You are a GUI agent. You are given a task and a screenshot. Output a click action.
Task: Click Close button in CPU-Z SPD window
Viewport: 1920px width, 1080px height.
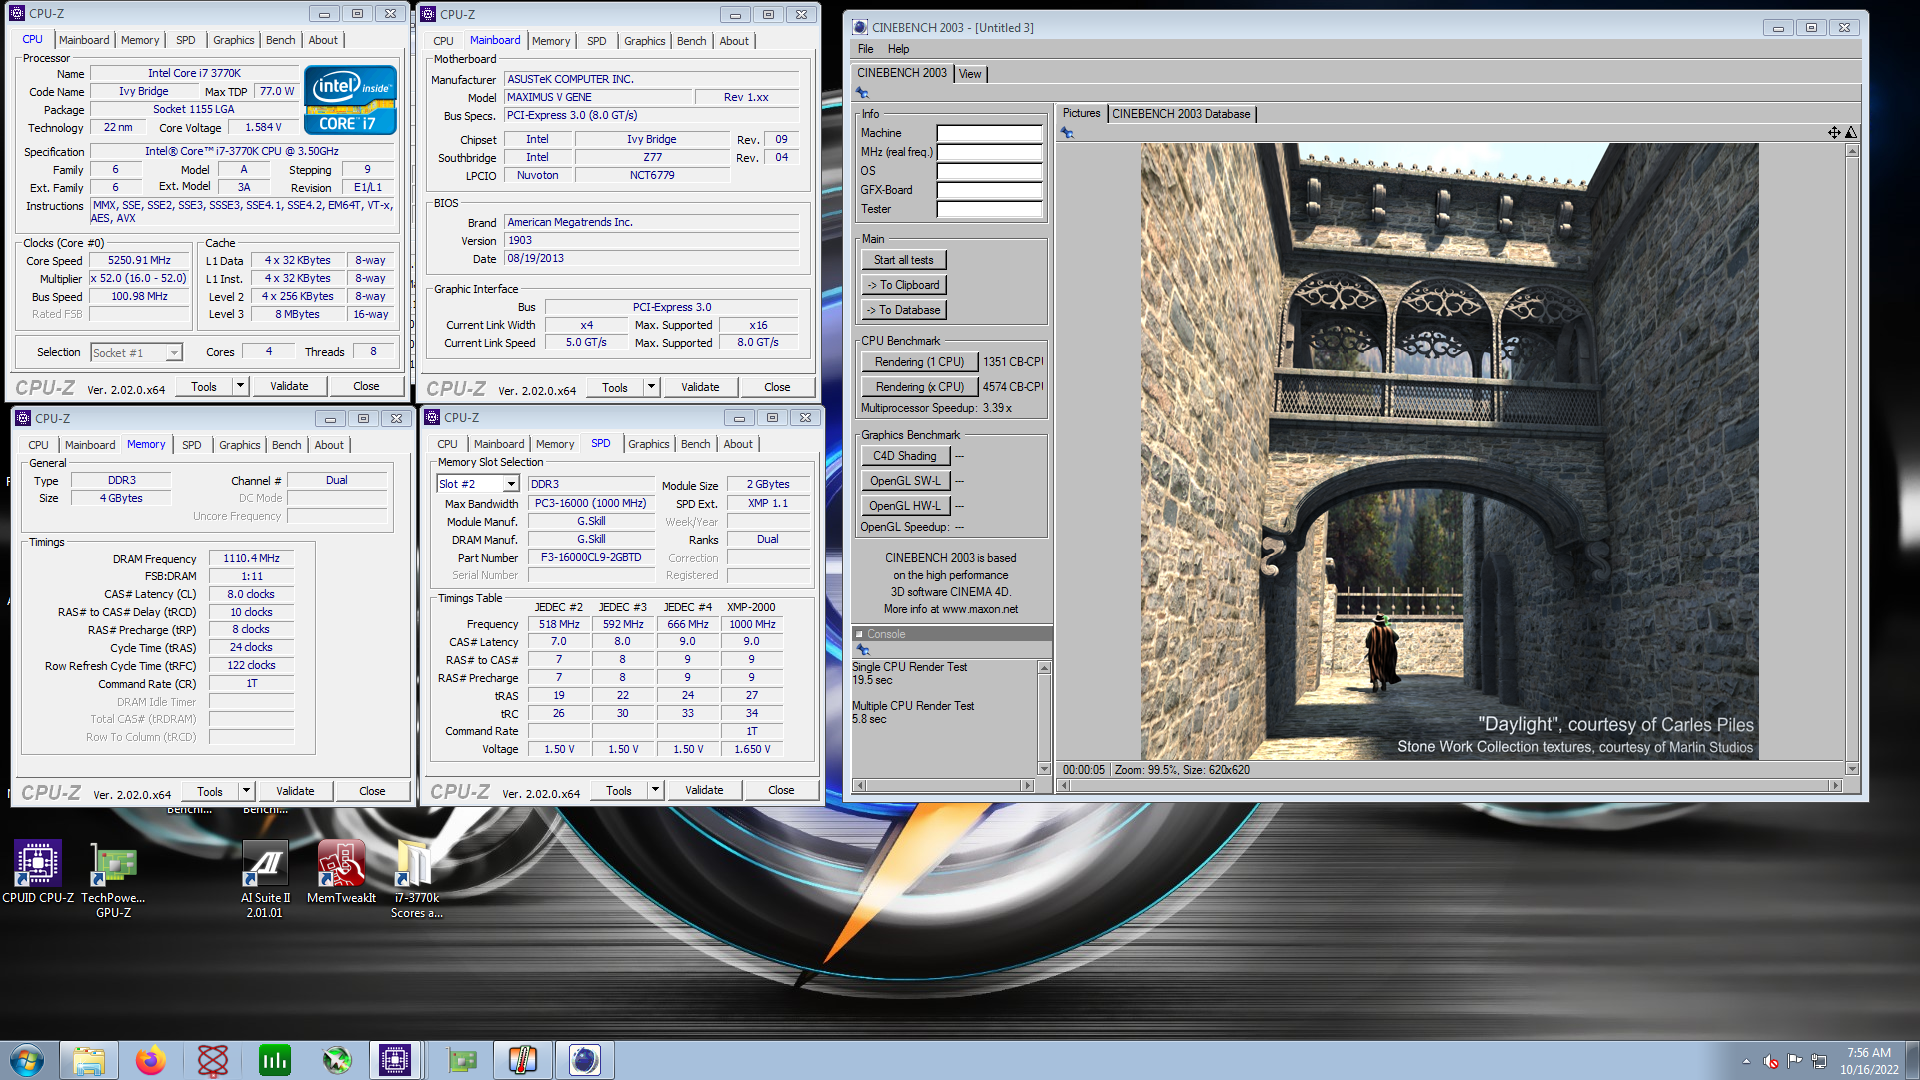point(781,790)
